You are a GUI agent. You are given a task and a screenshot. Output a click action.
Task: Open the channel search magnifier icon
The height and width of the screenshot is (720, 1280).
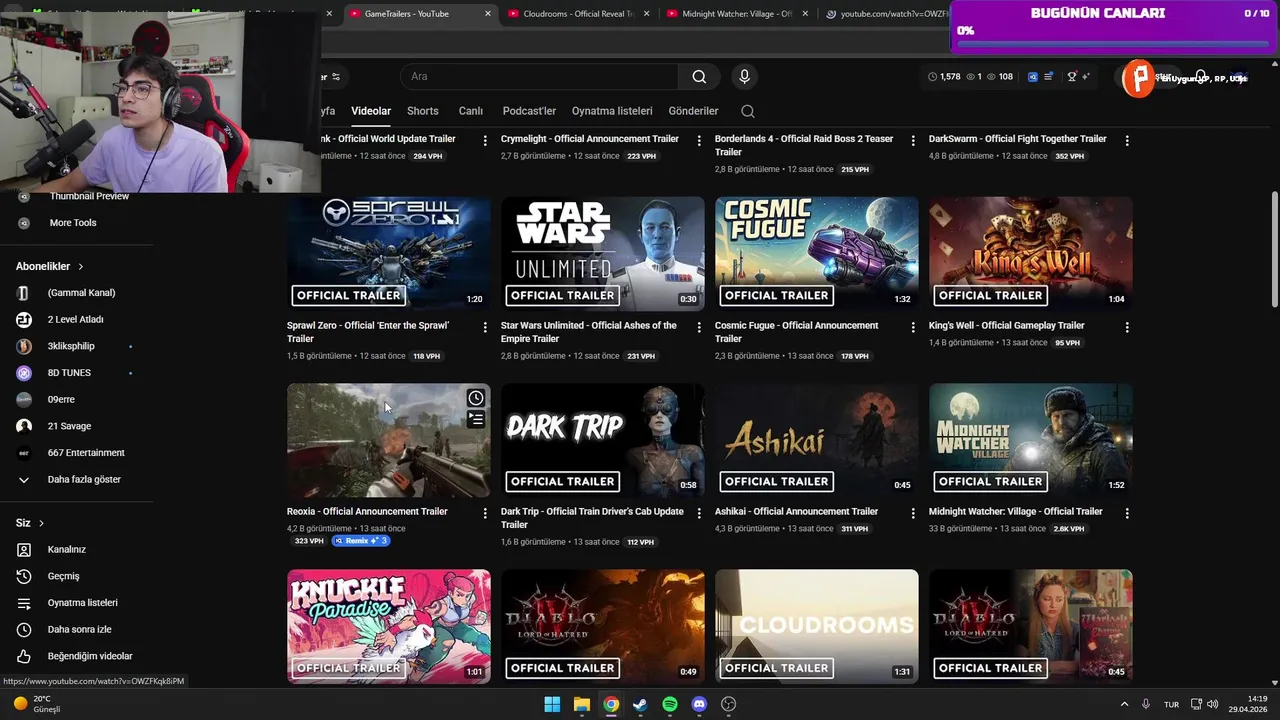click(748, 111)
